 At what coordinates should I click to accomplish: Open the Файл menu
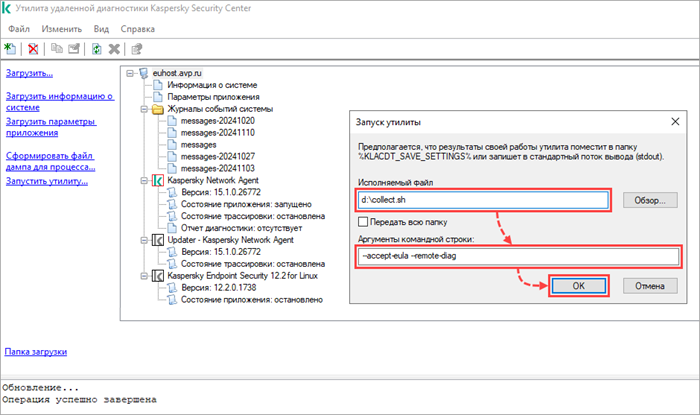pyautogui.click(x=19, y=29)
